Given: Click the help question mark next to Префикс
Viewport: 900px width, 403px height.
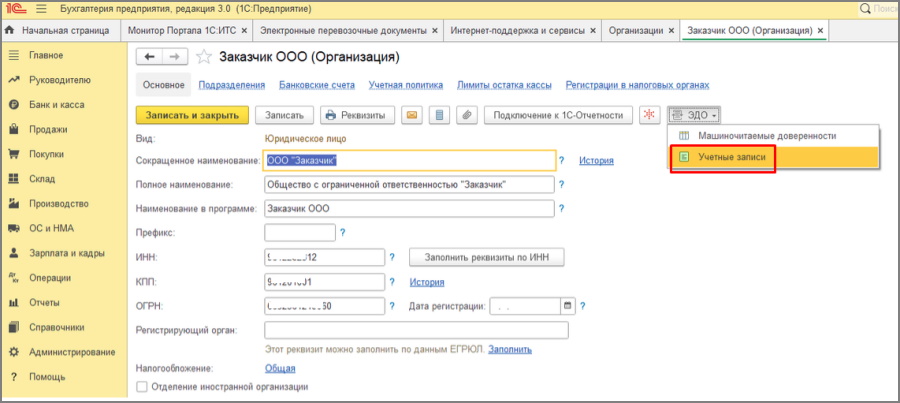Looking at the screenshot, I should click(x=343, y=233).
